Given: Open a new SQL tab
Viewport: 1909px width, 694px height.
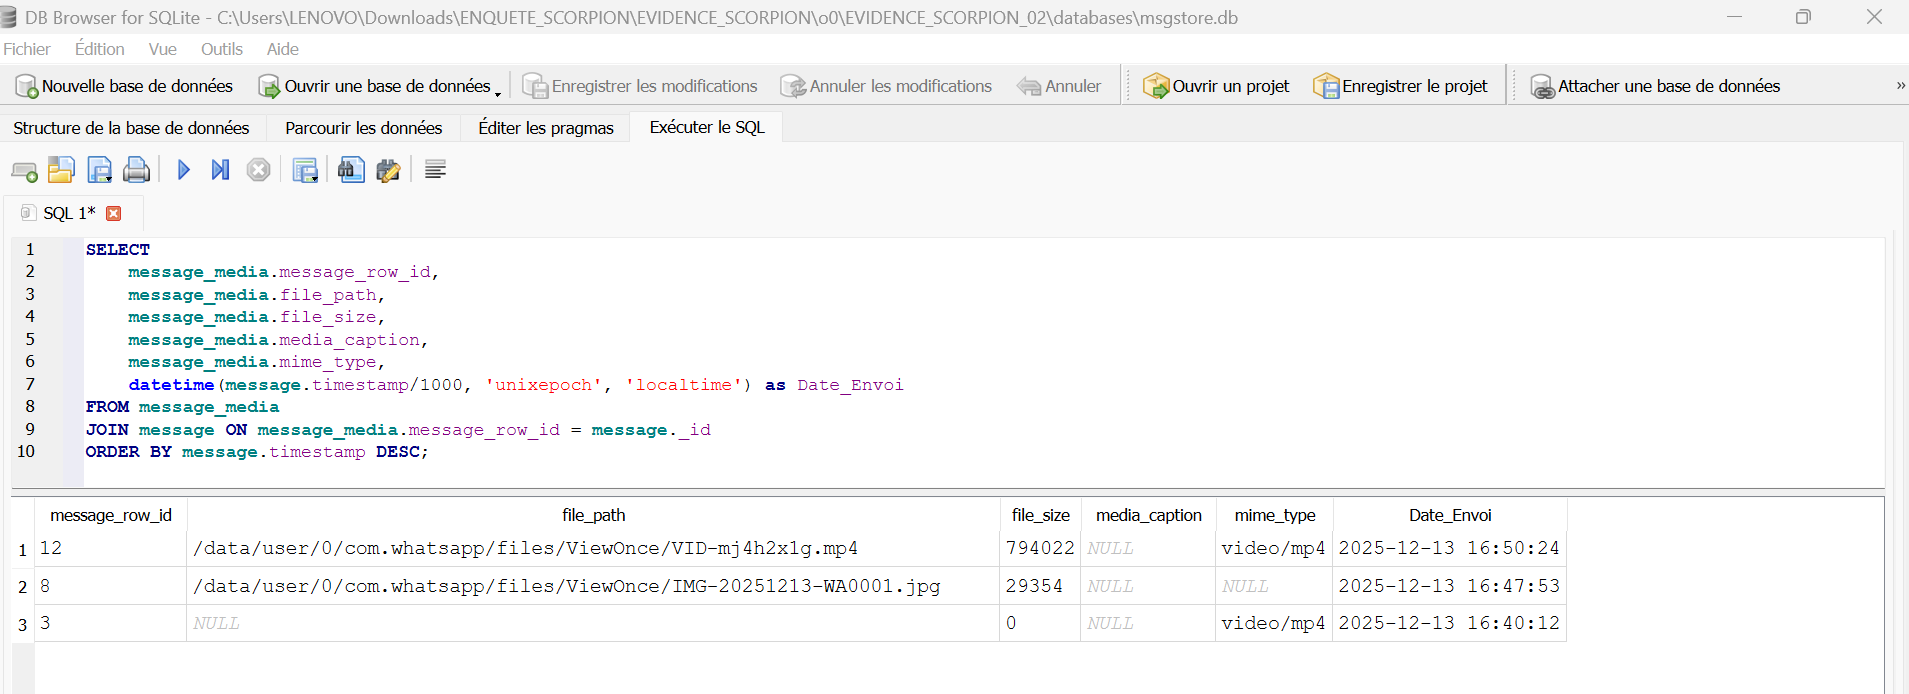Looking at the screenshot, I should pos(24,171).
